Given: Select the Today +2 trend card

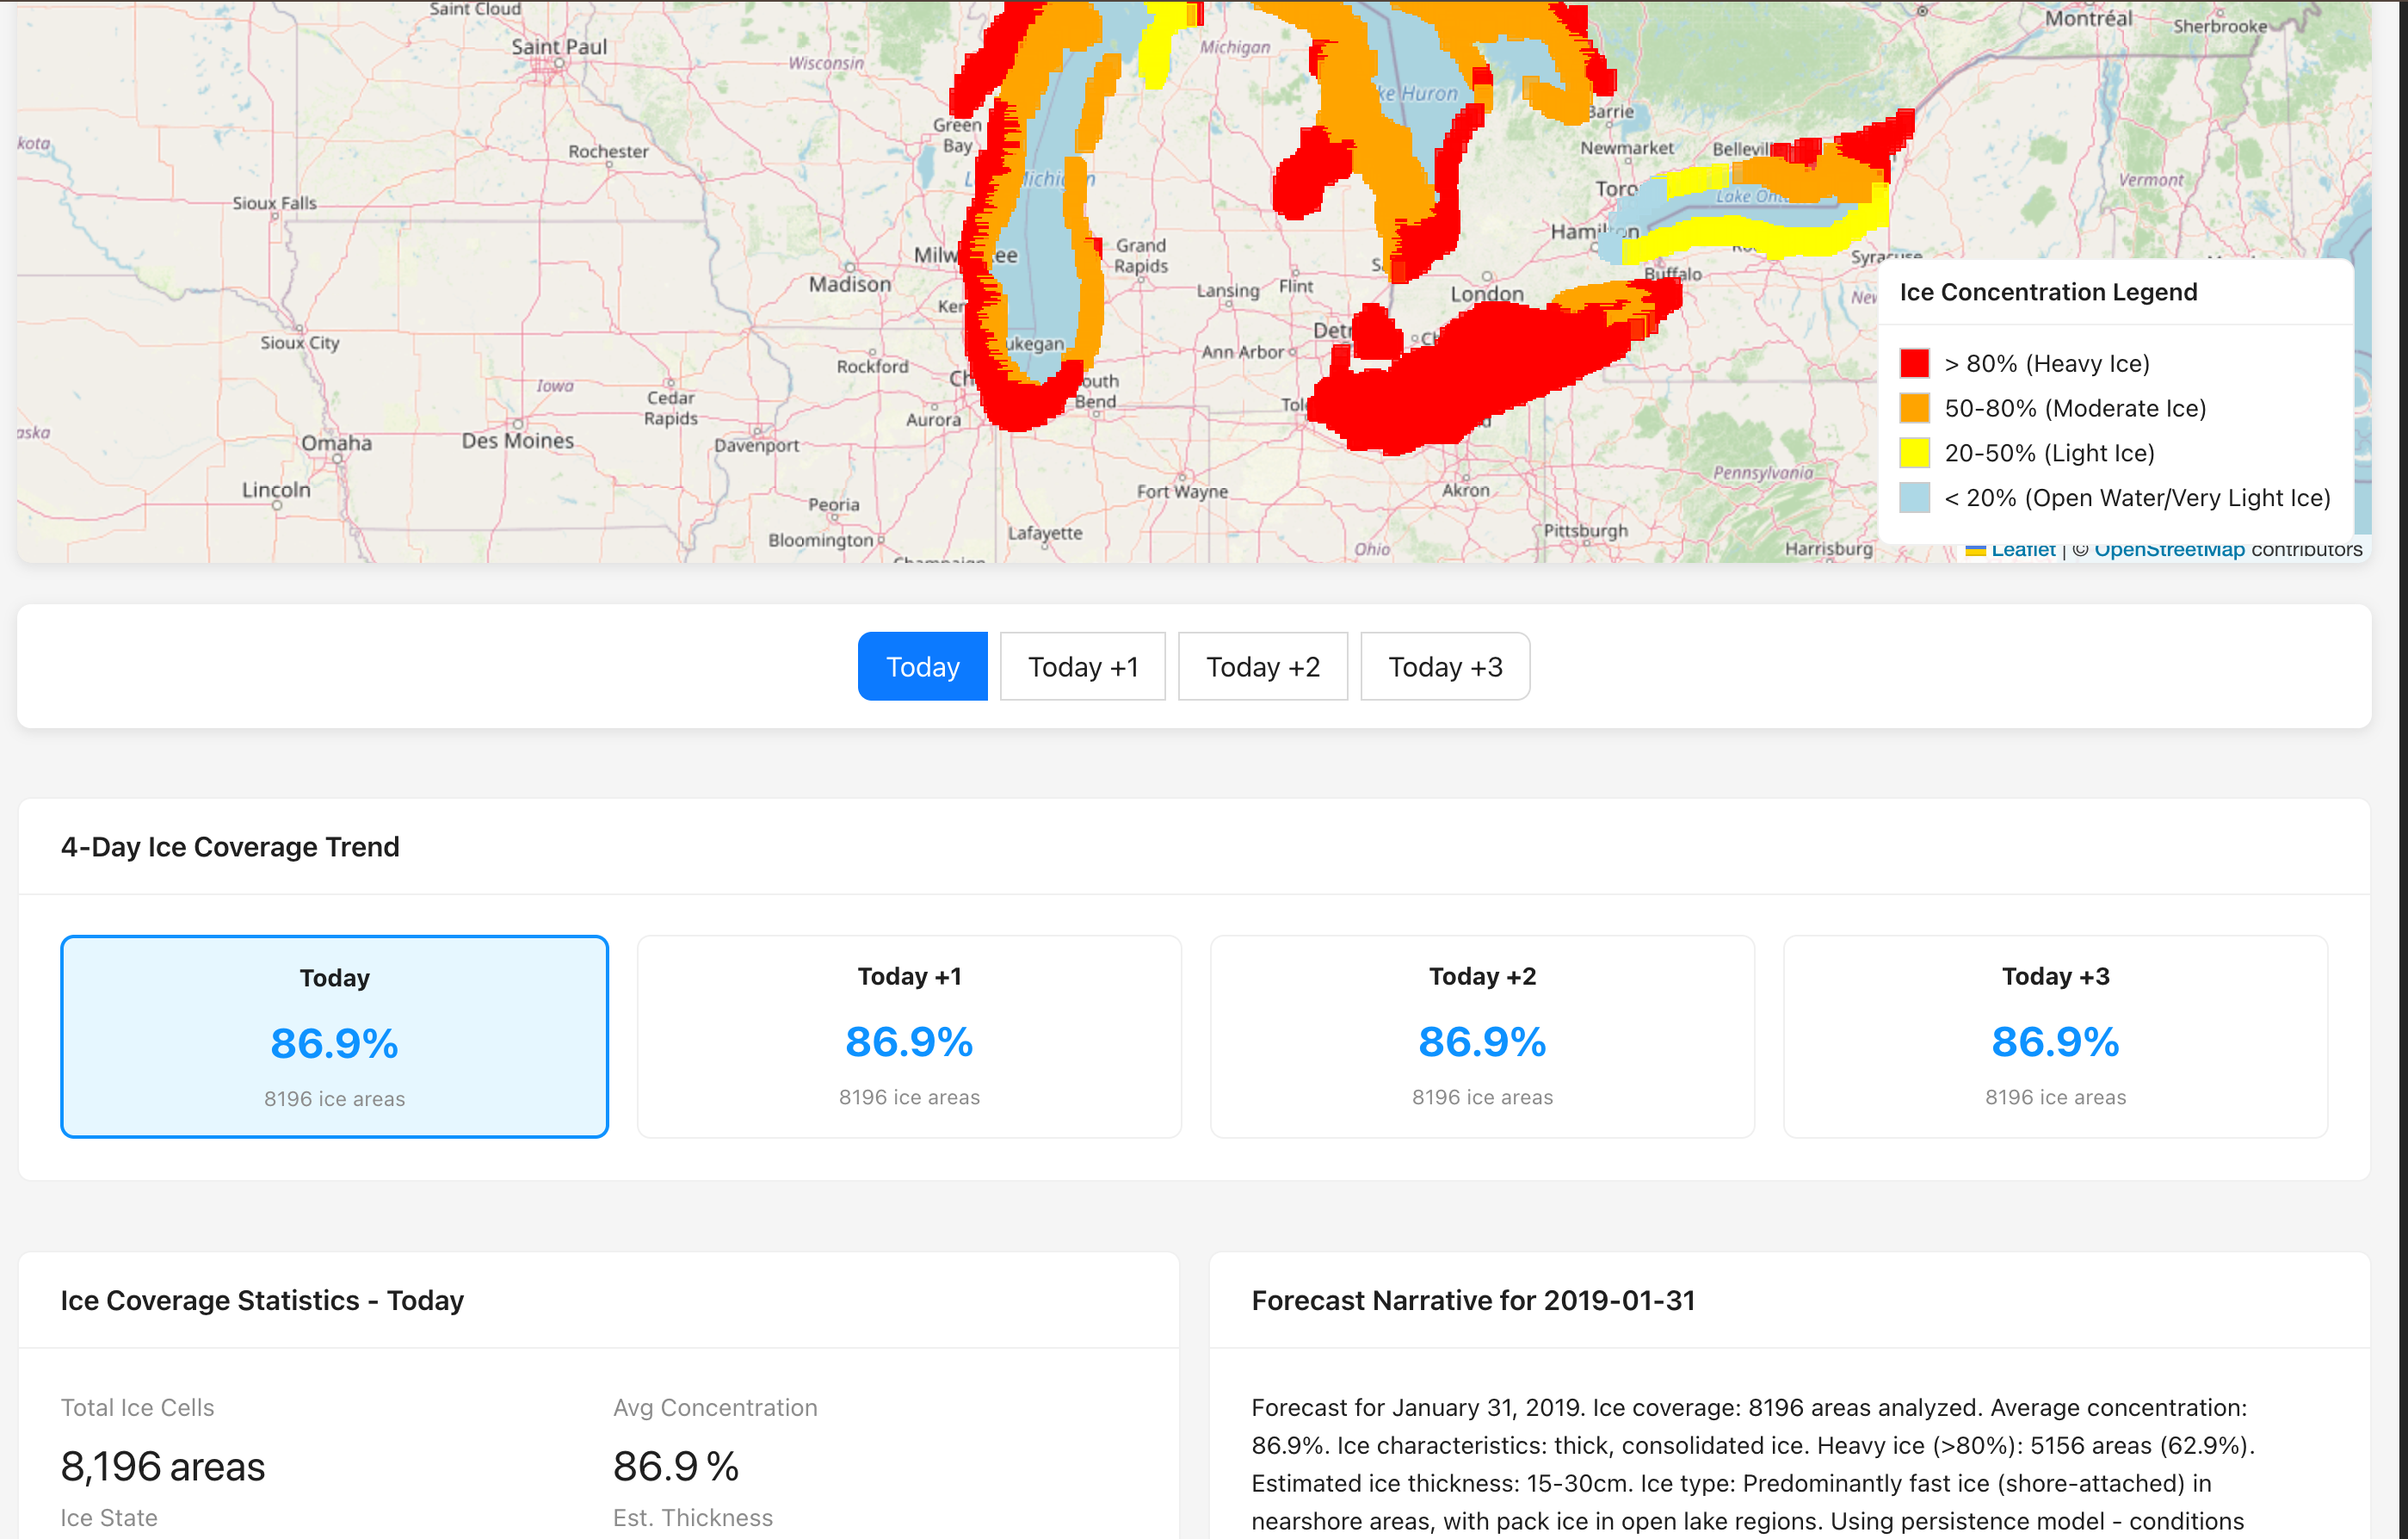Looking at the screenshot, I should coord(1481,1036).
